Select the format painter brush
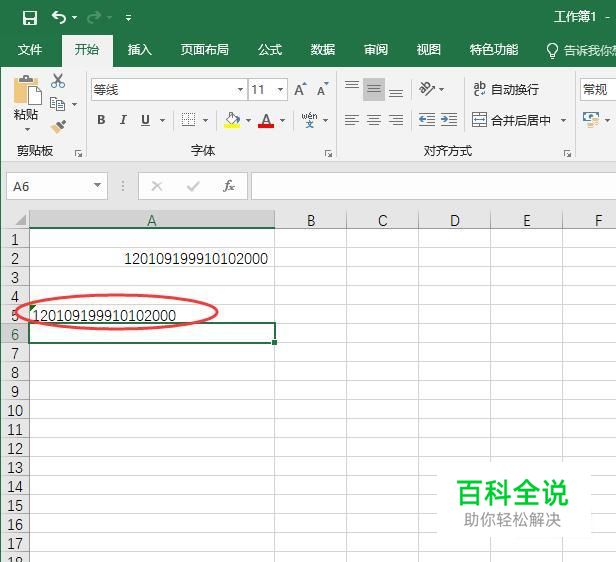The width and height of the screenshot is (616, 562). (58, 126)
